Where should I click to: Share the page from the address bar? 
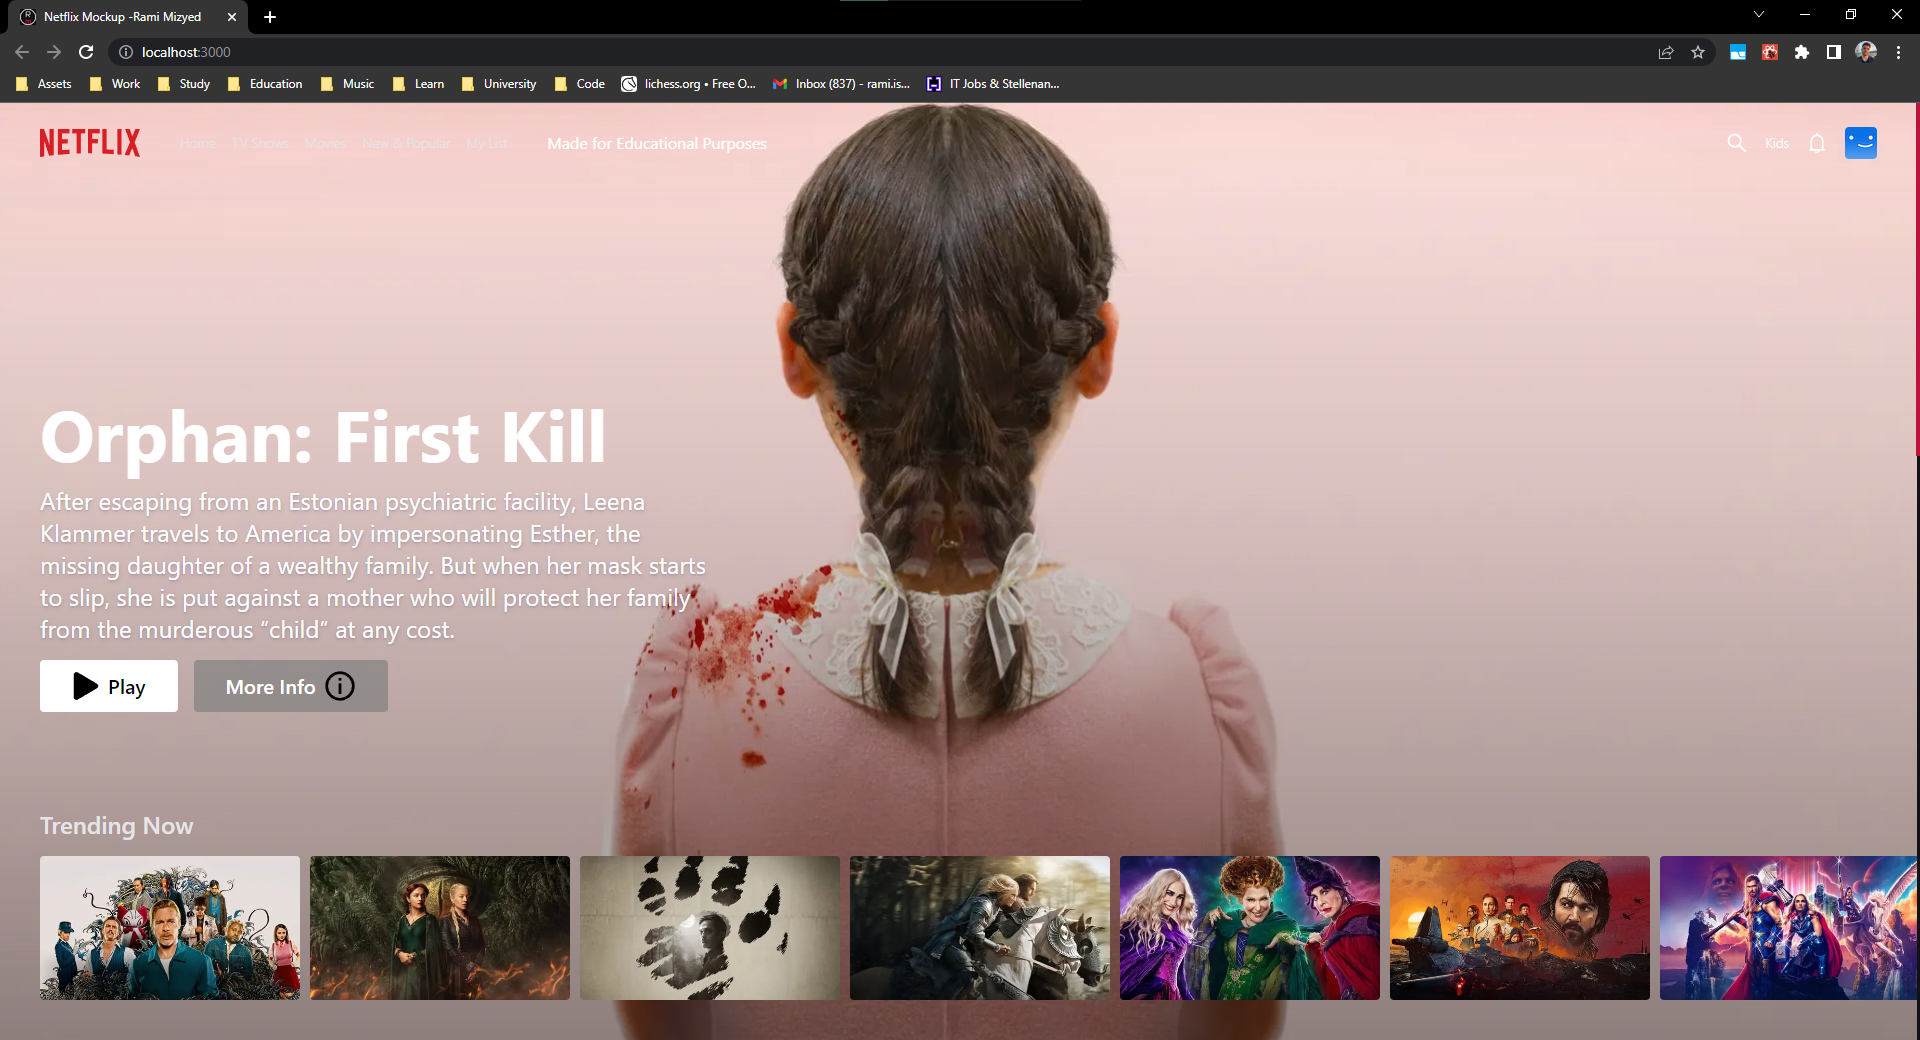(1666, 52)
